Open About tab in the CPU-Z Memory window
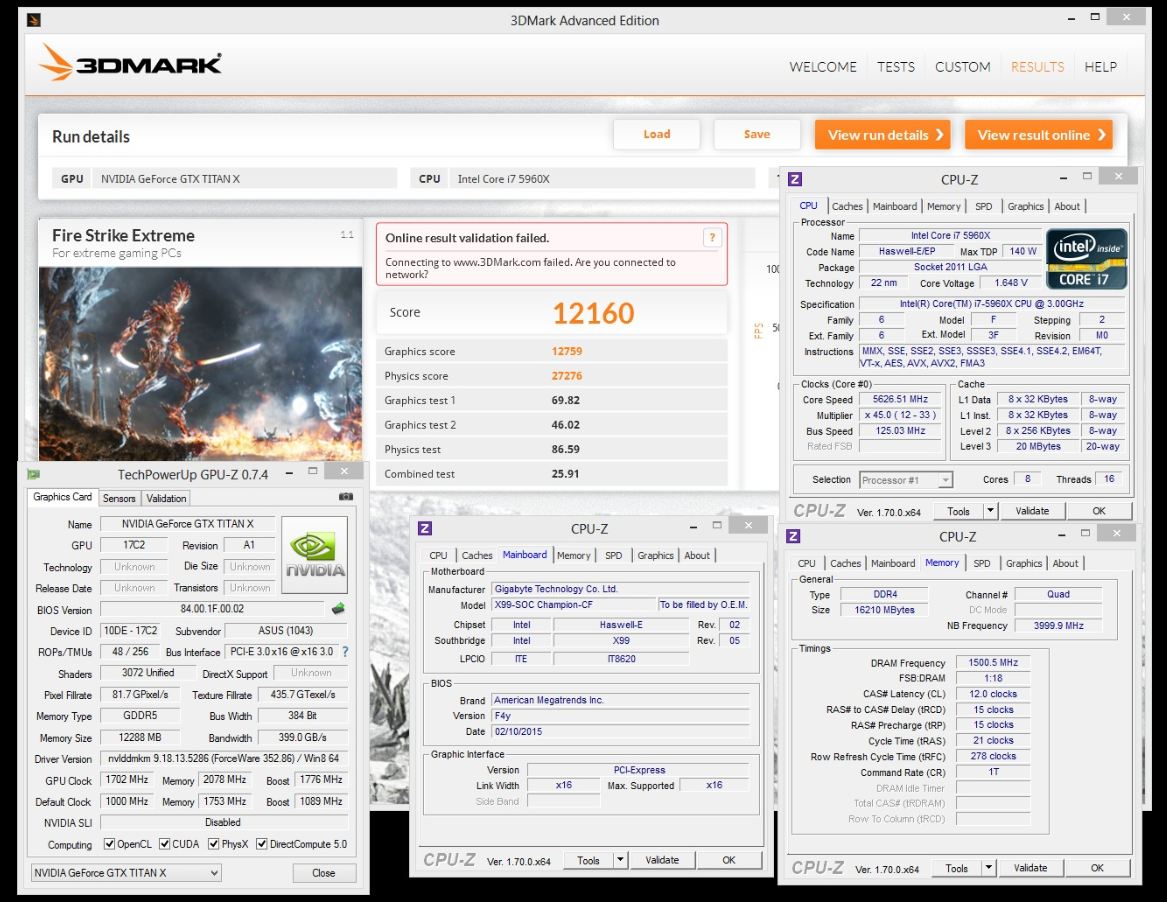 tap(1065, 563)
